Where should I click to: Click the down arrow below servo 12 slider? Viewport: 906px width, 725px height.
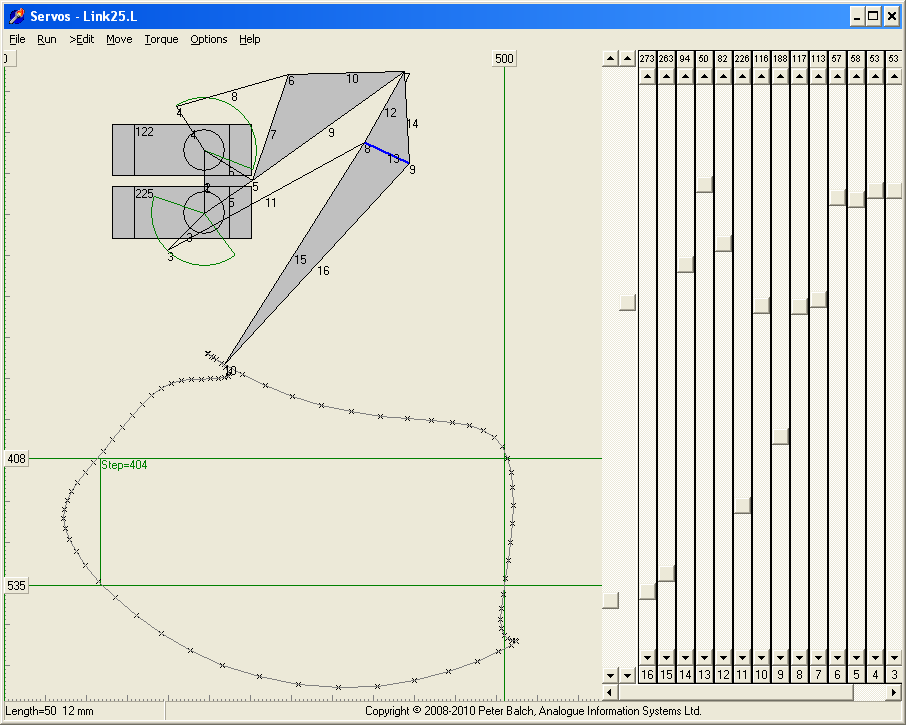pyautogui.click(x=722, y=658)
